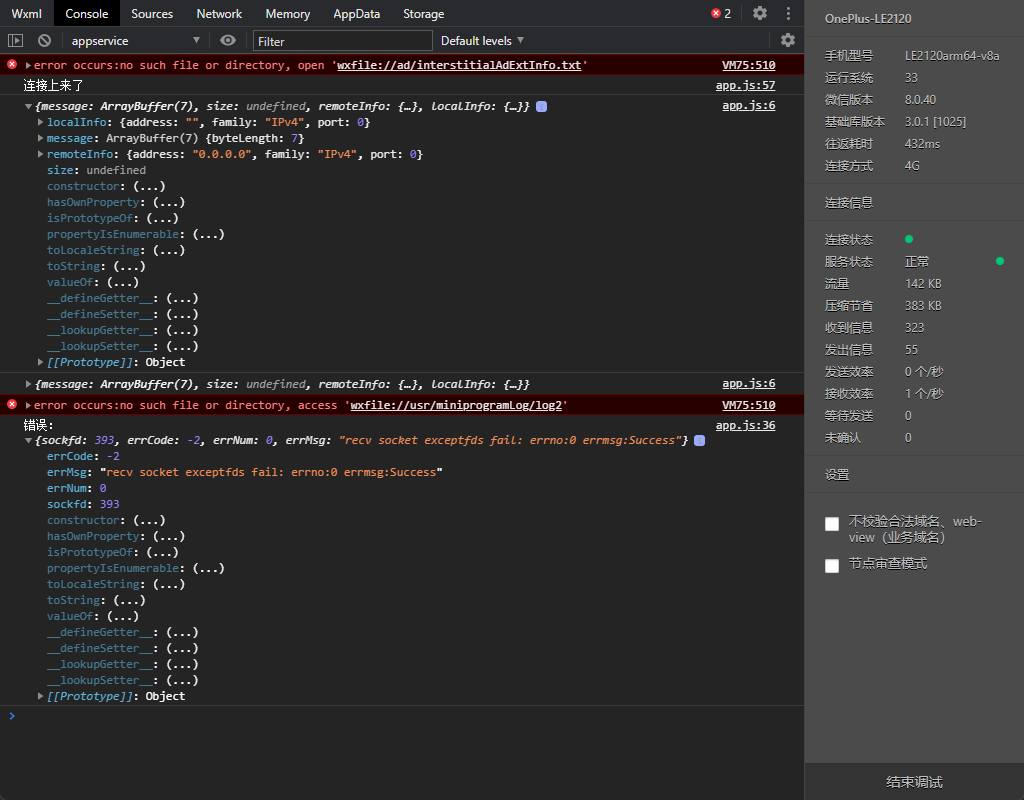
Task: Select the errCode: -2 property
Action: click(x=83, y=456)
